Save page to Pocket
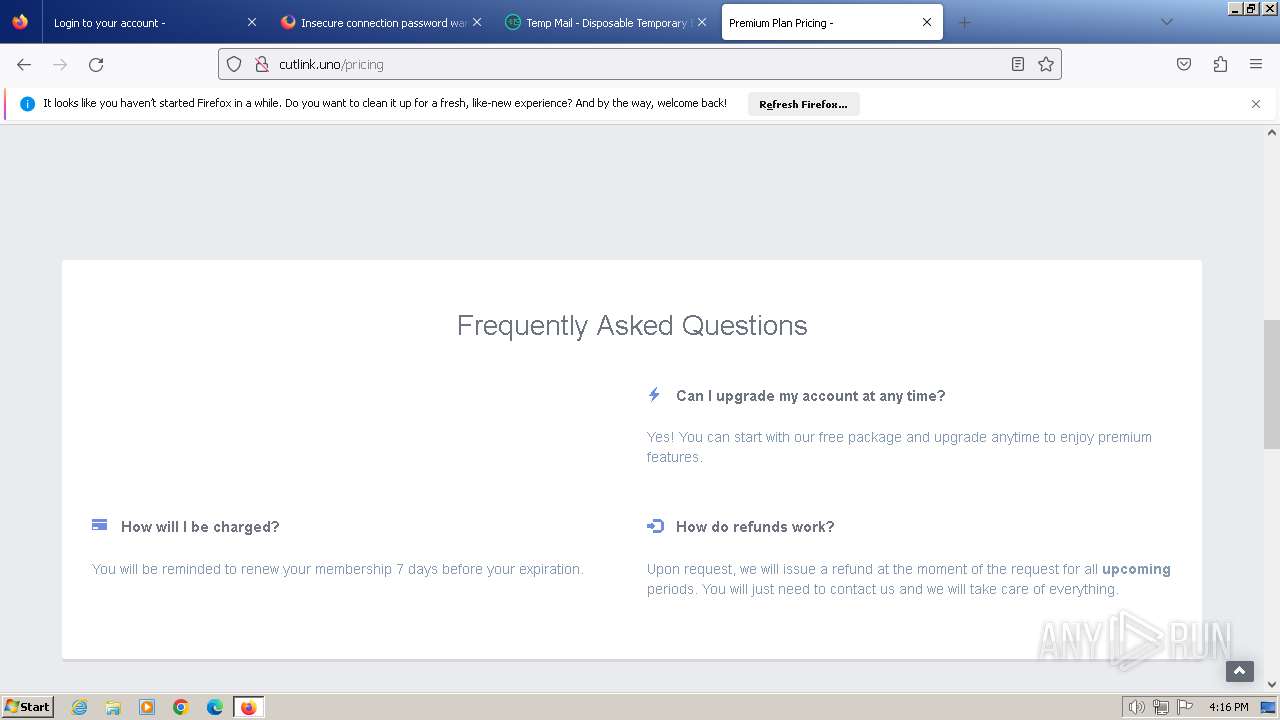 point(1184,64)
